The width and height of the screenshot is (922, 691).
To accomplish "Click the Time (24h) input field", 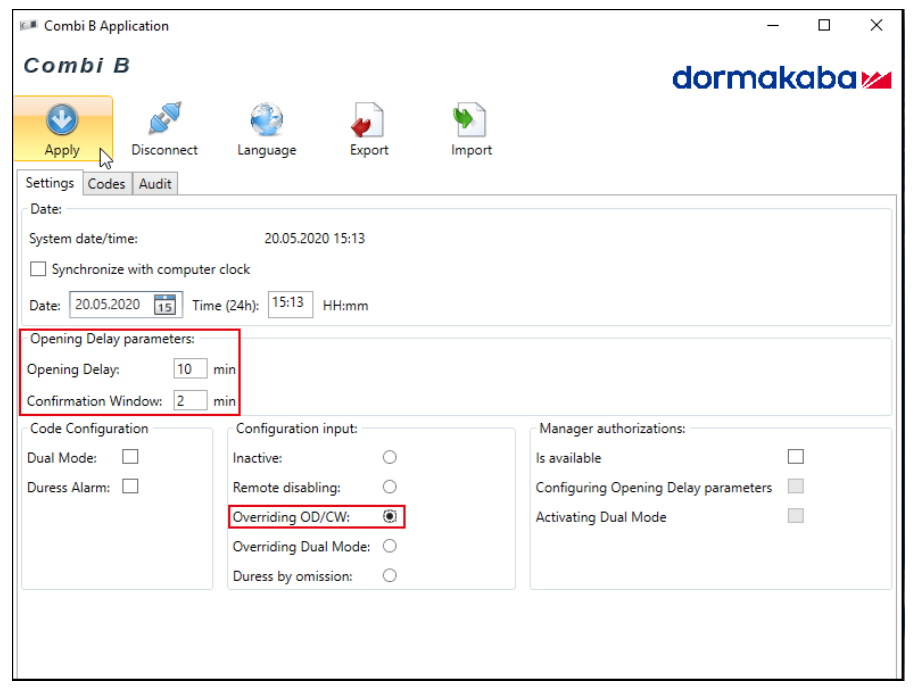I will (x=291, y=304).
